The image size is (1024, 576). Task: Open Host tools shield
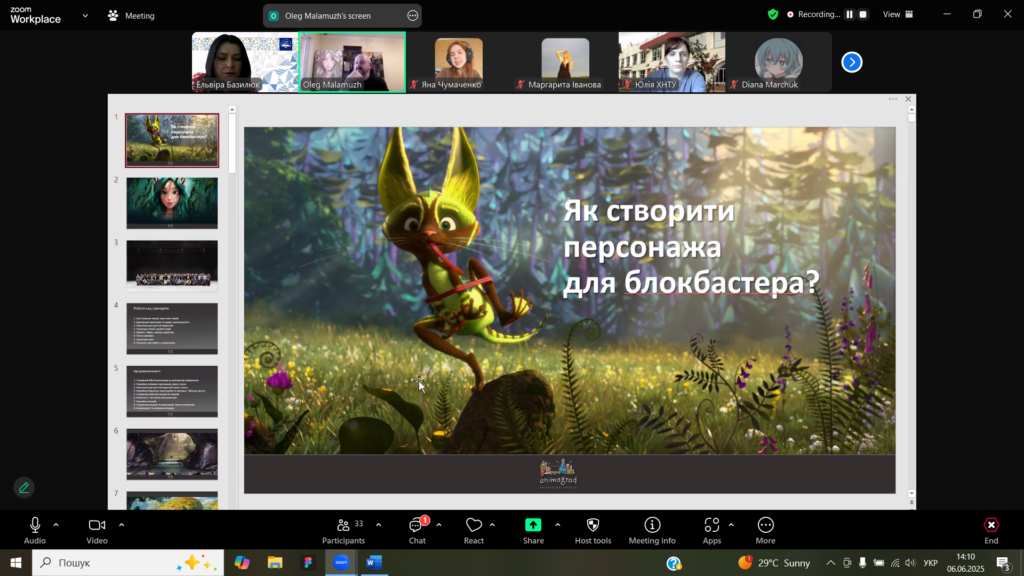pos(593,530)
